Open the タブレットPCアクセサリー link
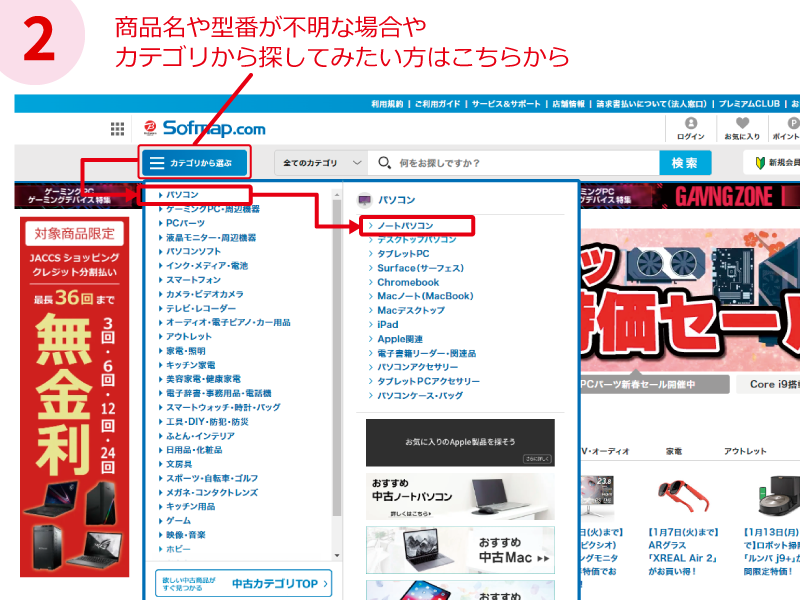Image resolution: width=800 pixels, height=600 pixels. click(429, 381)
